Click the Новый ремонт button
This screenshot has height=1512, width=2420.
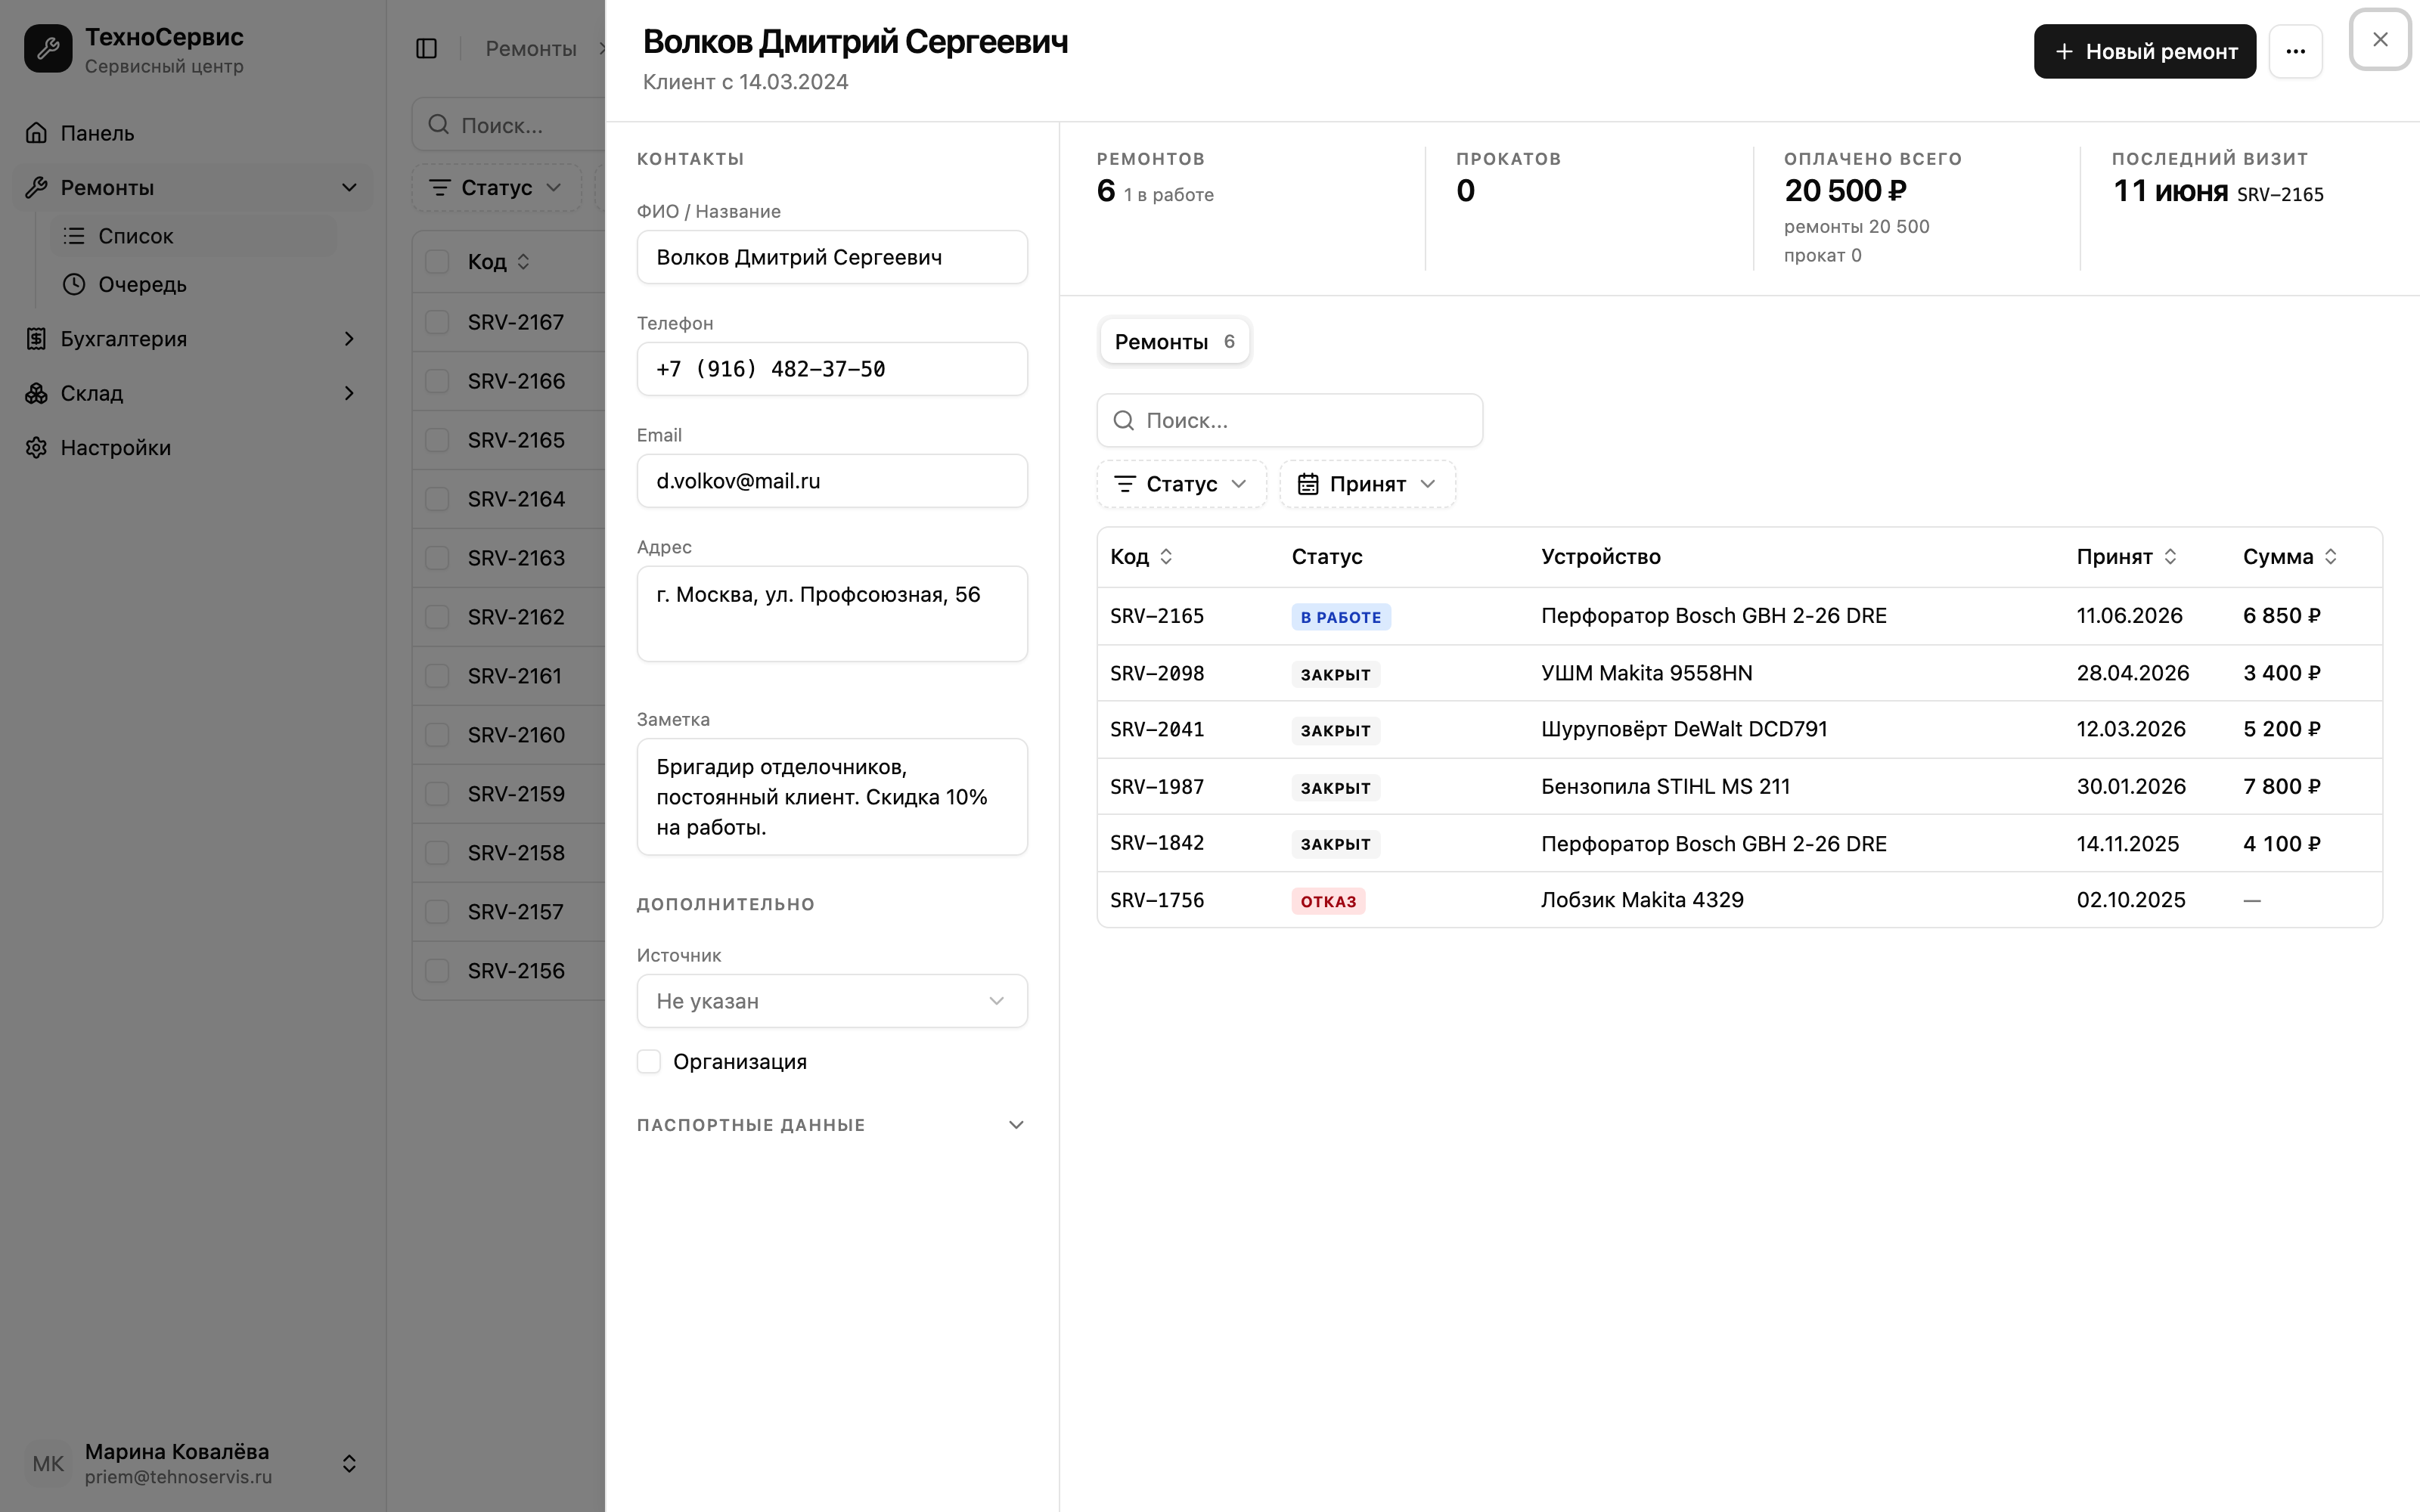point(2144,51)
